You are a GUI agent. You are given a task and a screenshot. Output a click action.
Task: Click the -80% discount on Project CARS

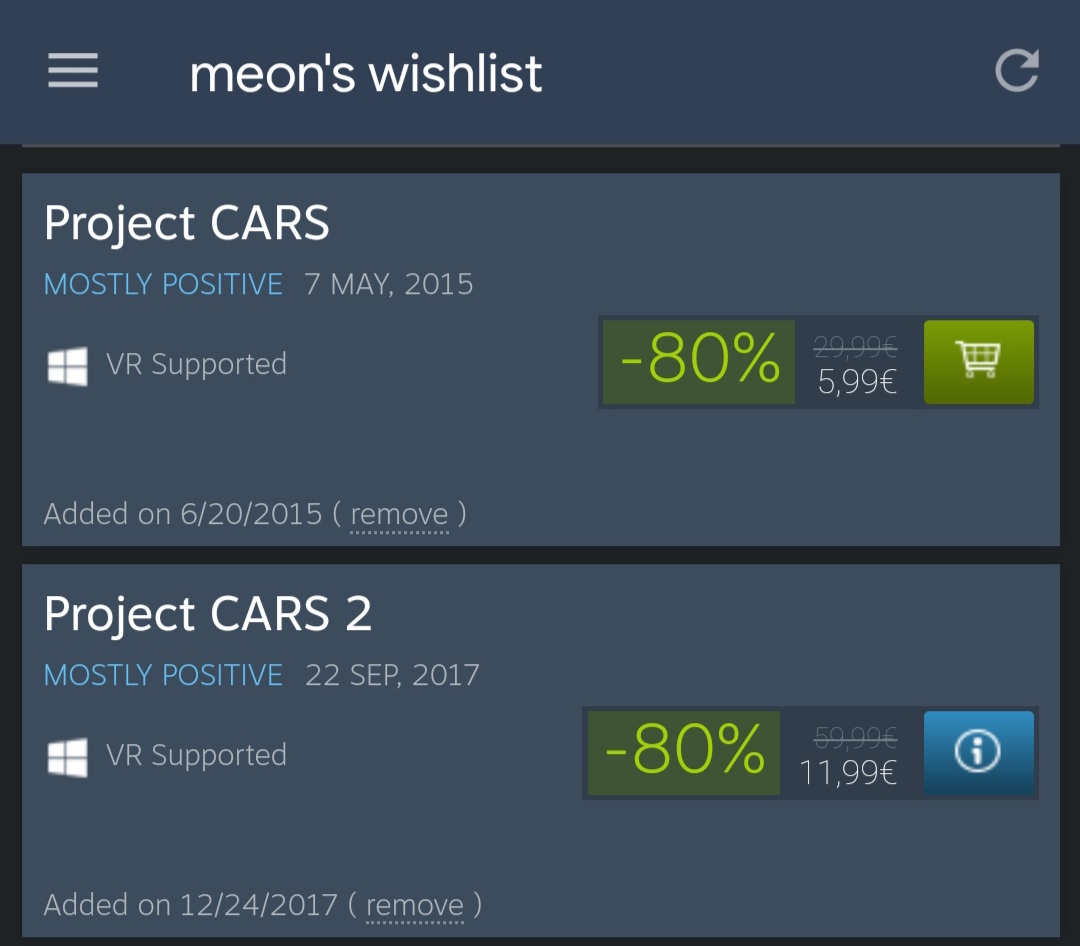click(699, 362)
